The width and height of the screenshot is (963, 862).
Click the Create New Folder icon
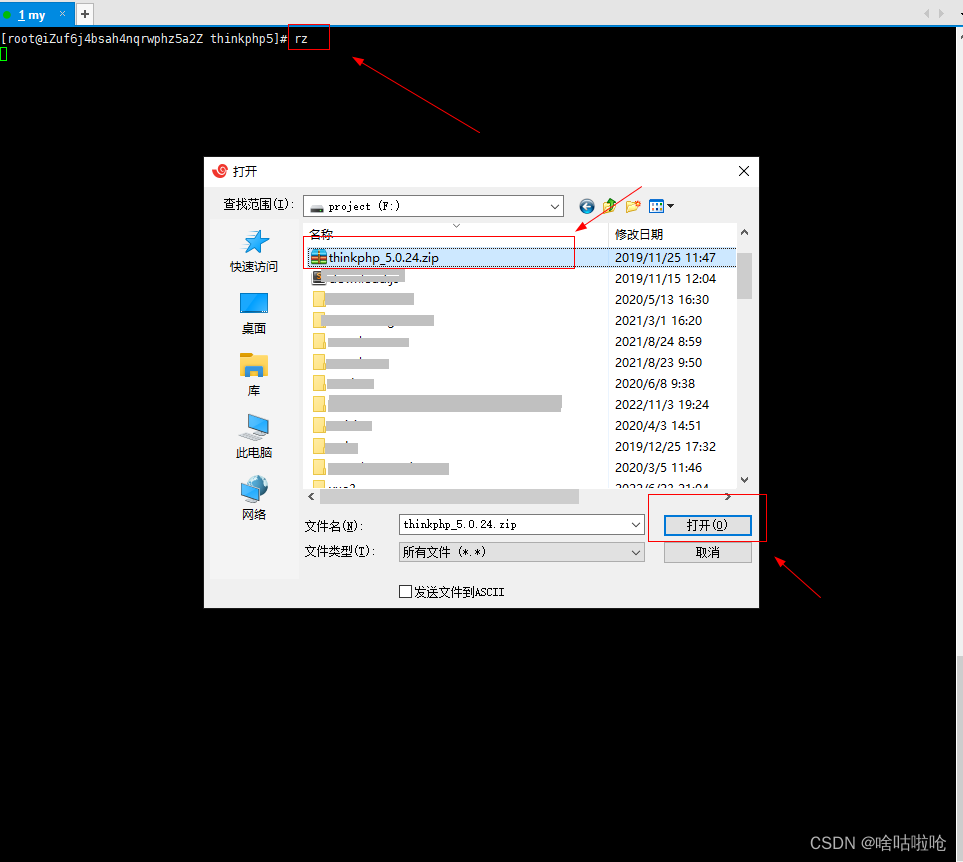tap(633, 206)
